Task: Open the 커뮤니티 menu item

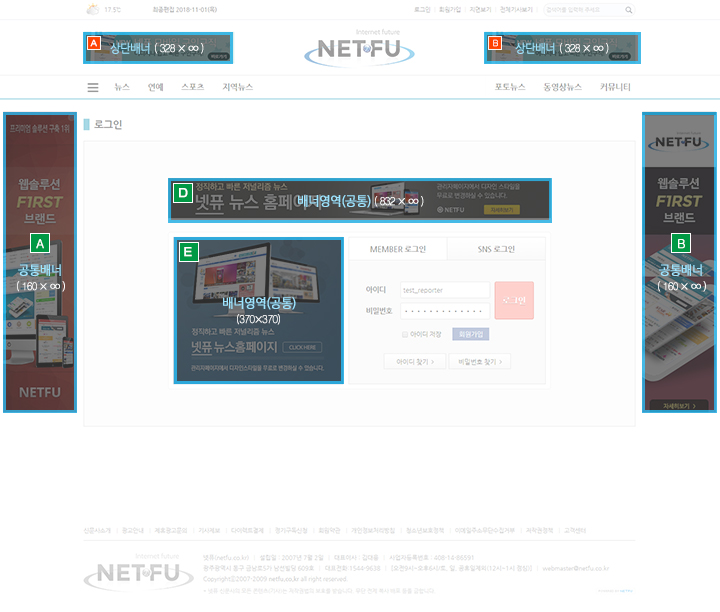Action: coord(615,88)
